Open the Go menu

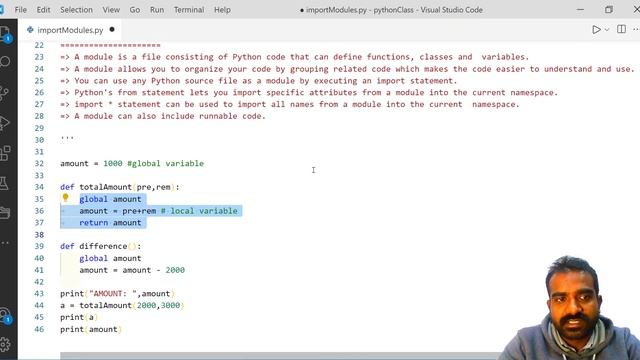(135, 9)
